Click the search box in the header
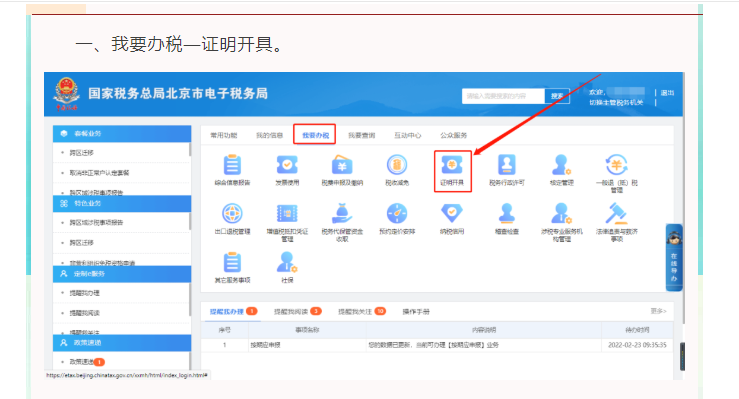This screenshot has height=399, width=739. pyautogui.click(x=503, y=96)
